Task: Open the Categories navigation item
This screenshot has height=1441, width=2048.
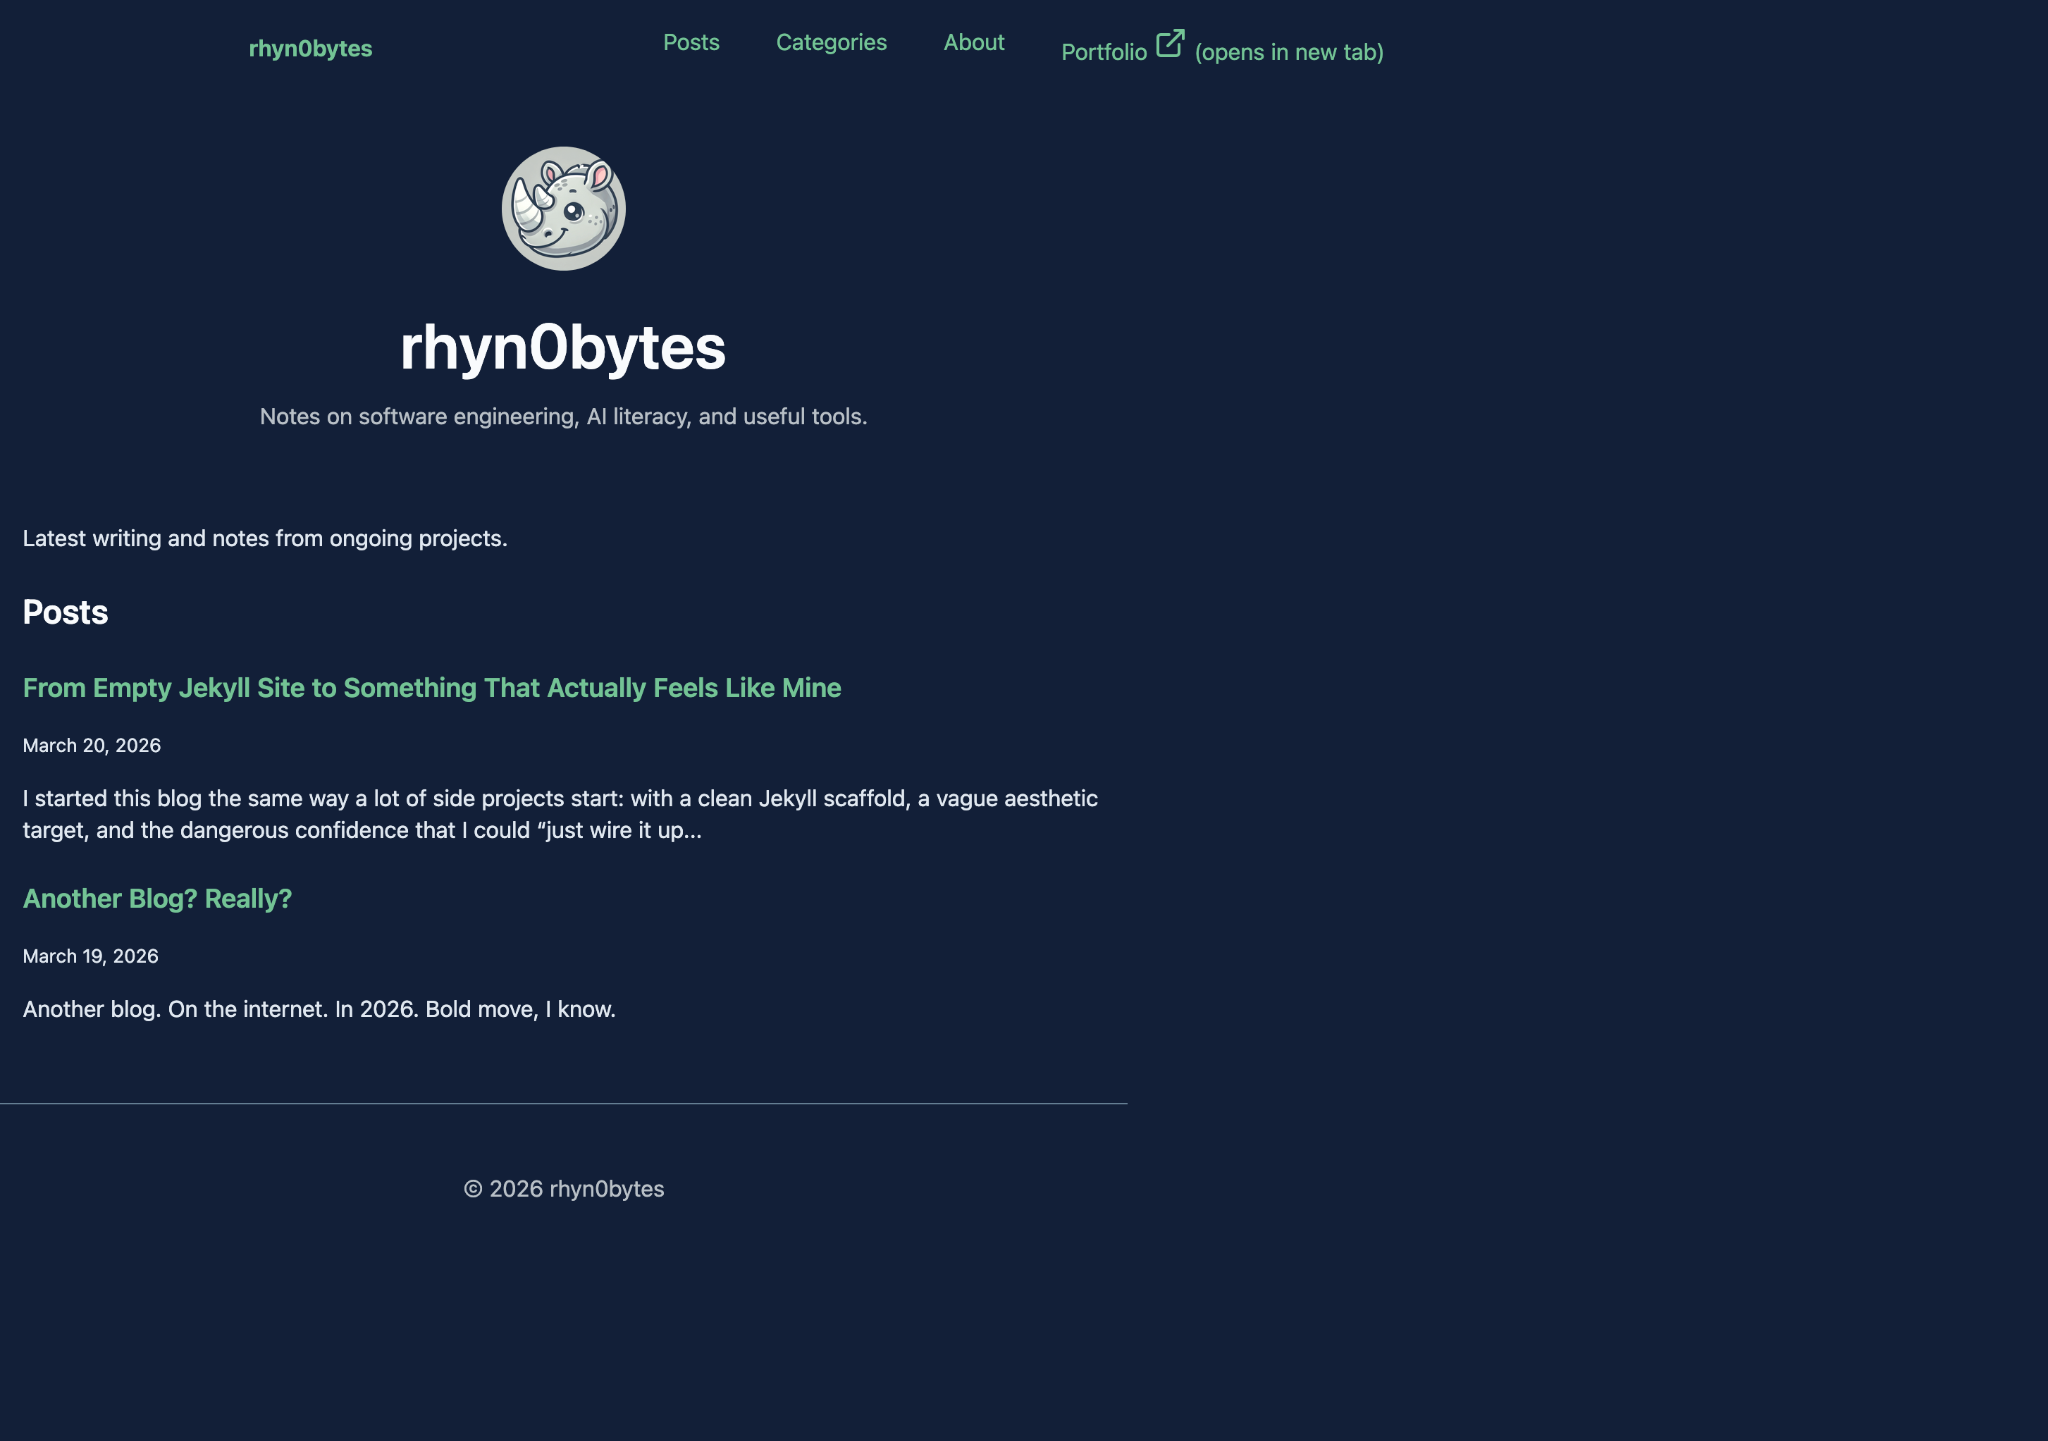Action: (831, 42)
